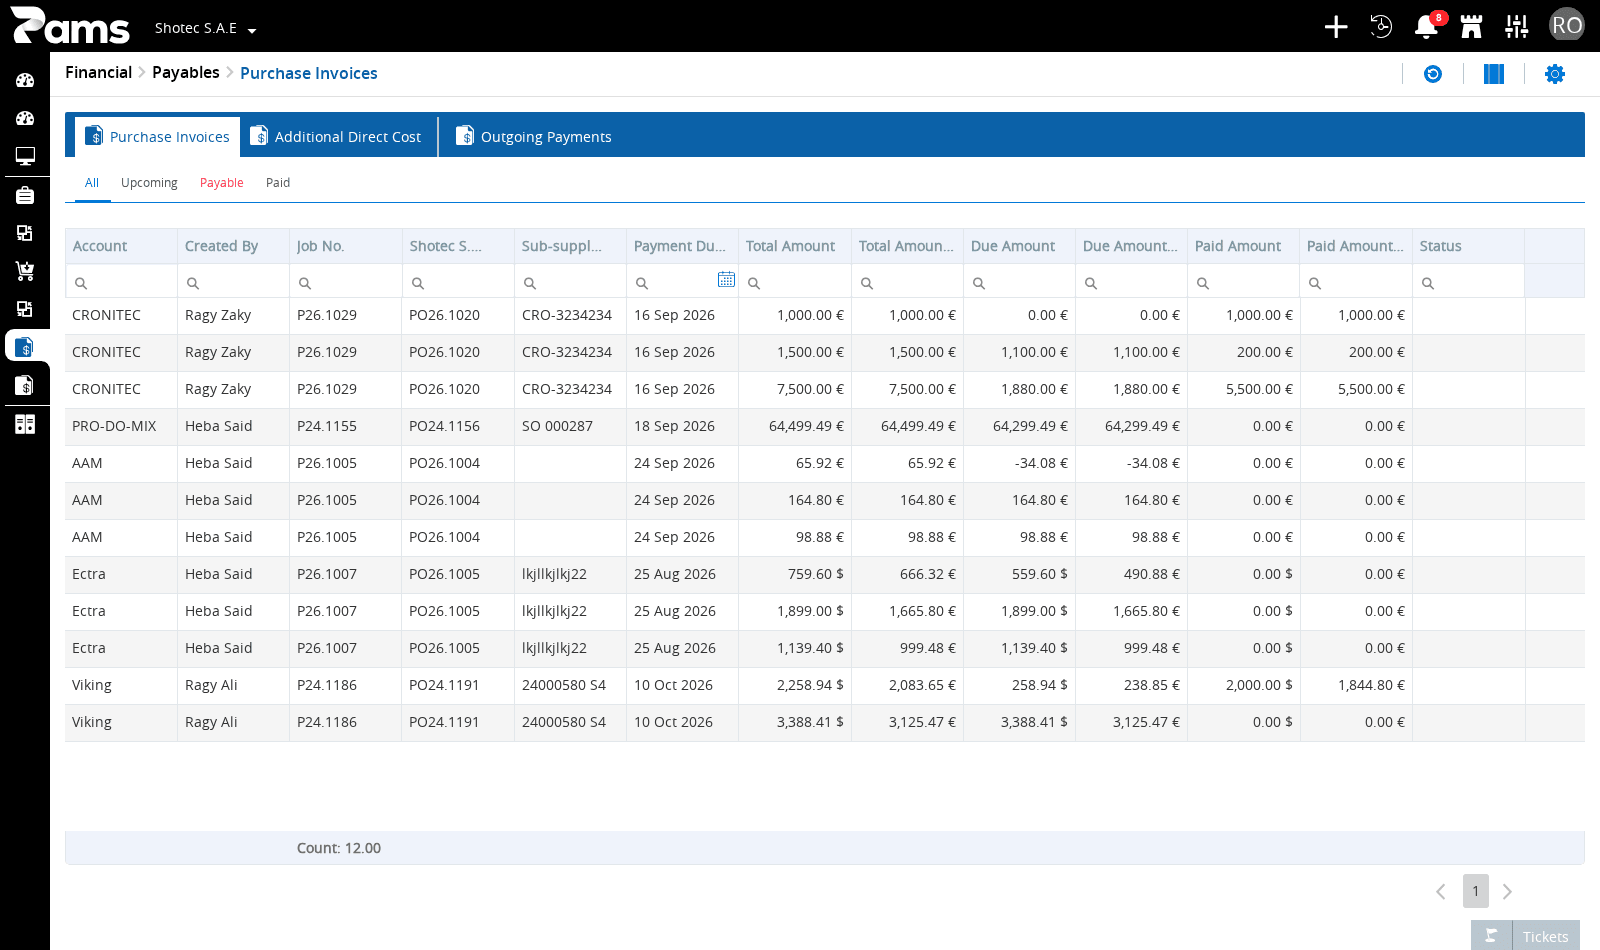Focus the Status filter search field
1600x950 pixels.
coord(1468,282)
